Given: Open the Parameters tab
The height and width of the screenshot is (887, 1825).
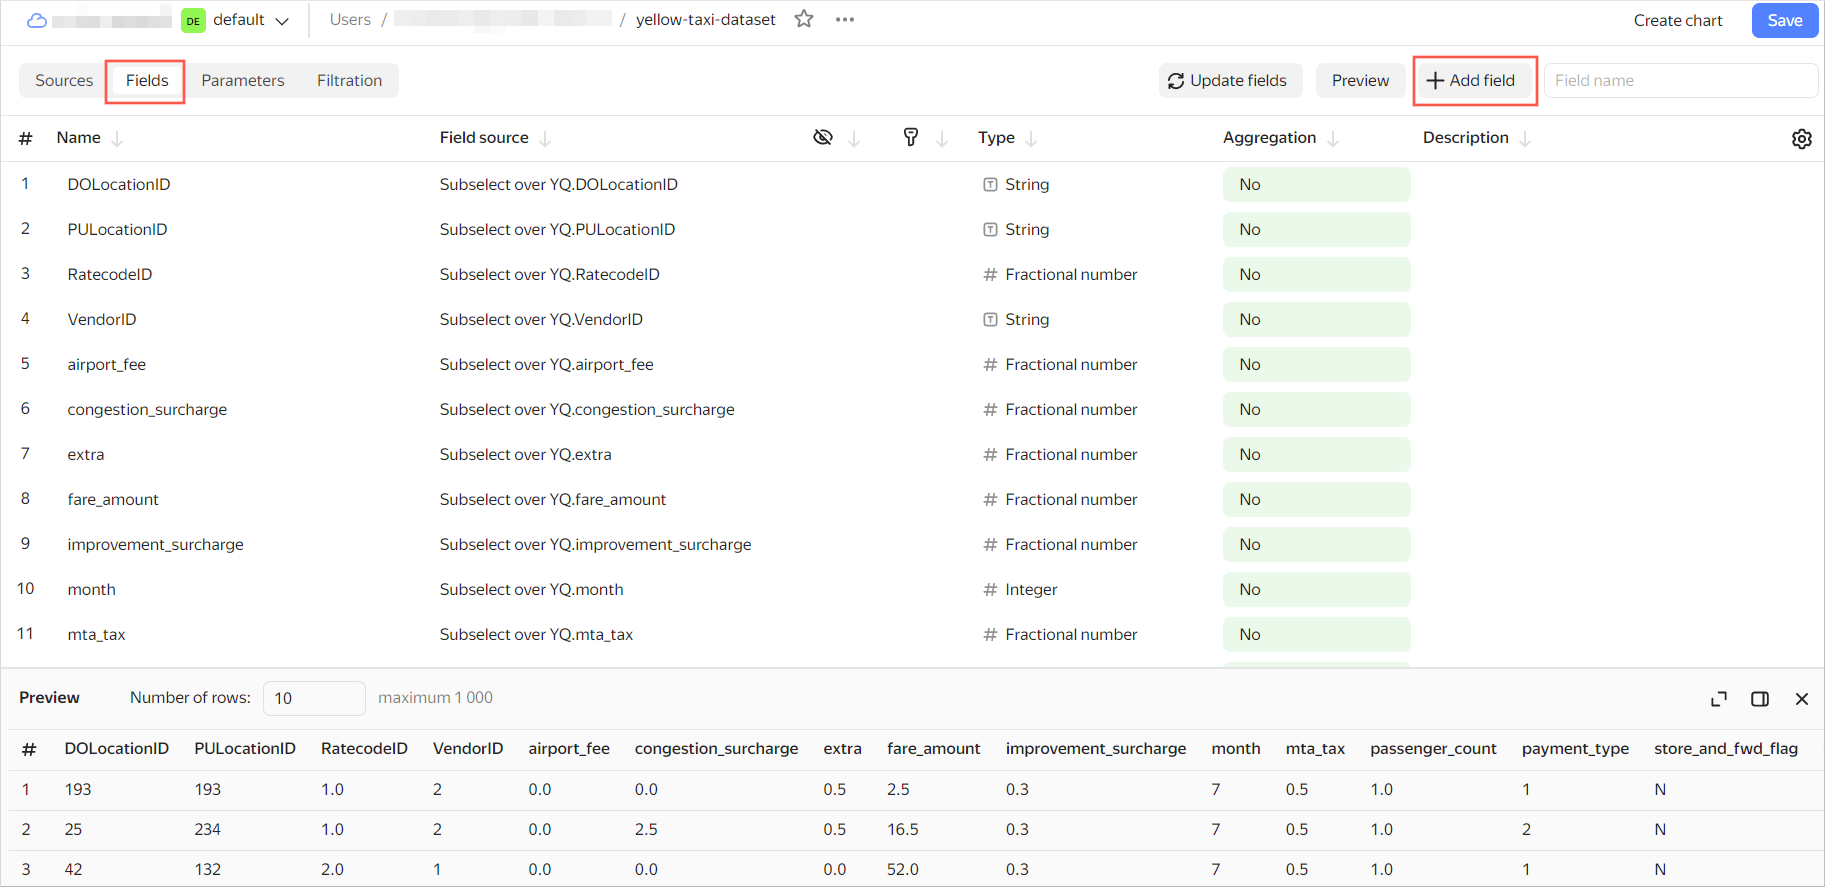Looking at the screenshot, I should 243,81.
